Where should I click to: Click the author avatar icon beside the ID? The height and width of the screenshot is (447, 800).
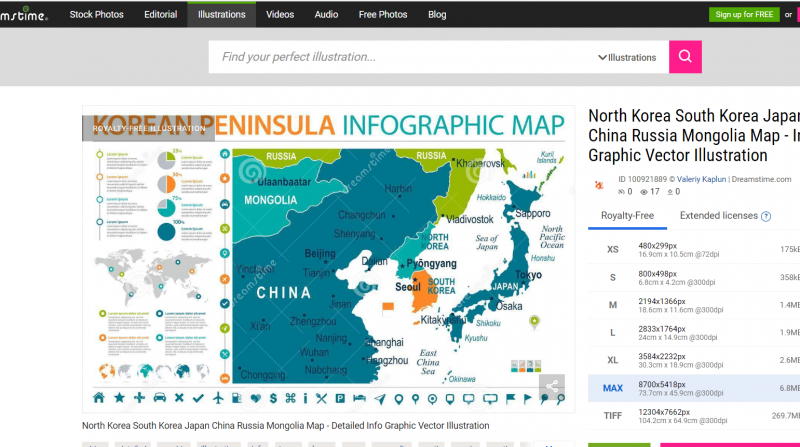click(598, 185)
